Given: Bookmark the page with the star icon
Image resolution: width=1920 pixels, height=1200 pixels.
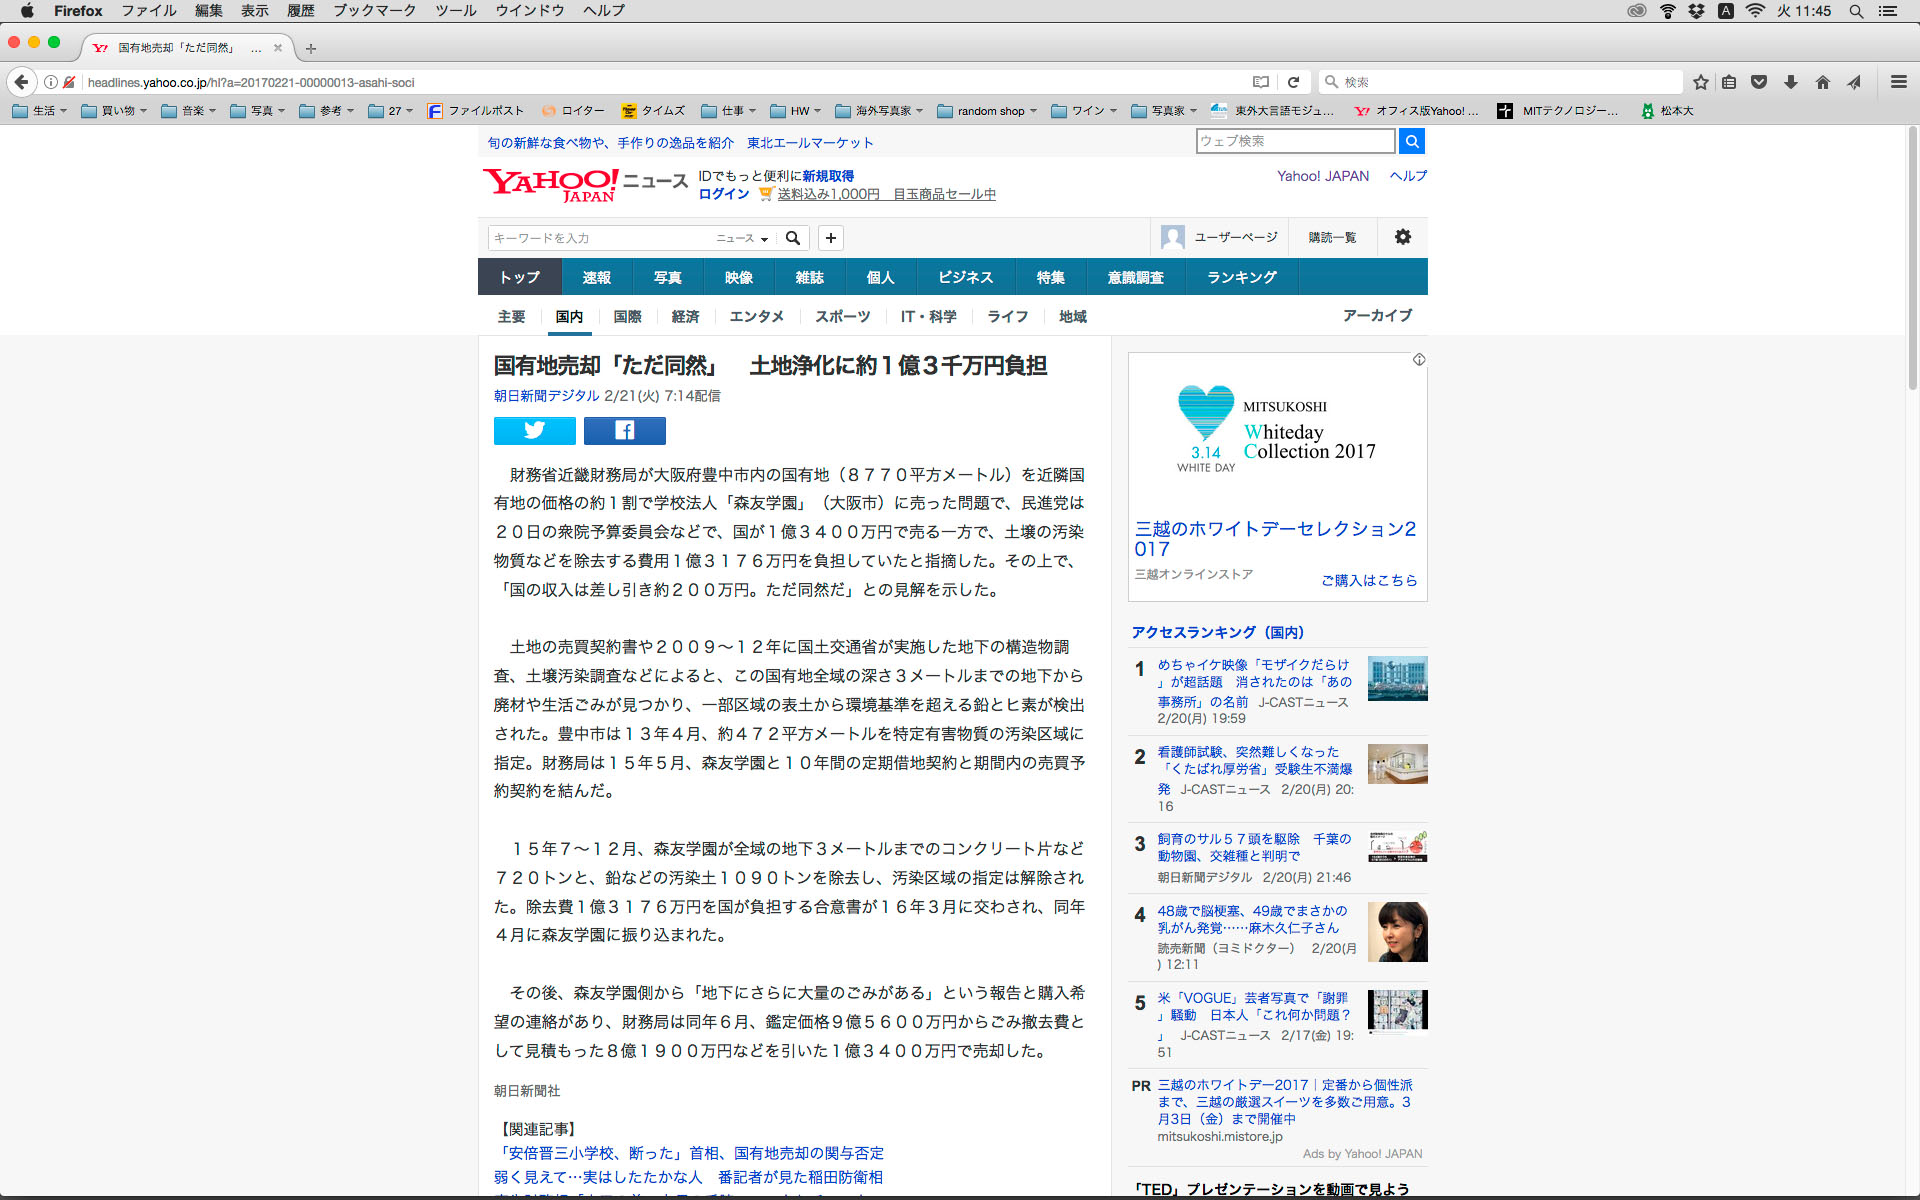Looking at the screenshot, I should (1700, 82).
